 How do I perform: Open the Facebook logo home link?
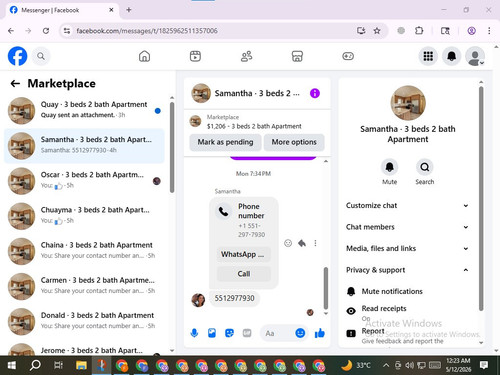click(x=17, y=56)
